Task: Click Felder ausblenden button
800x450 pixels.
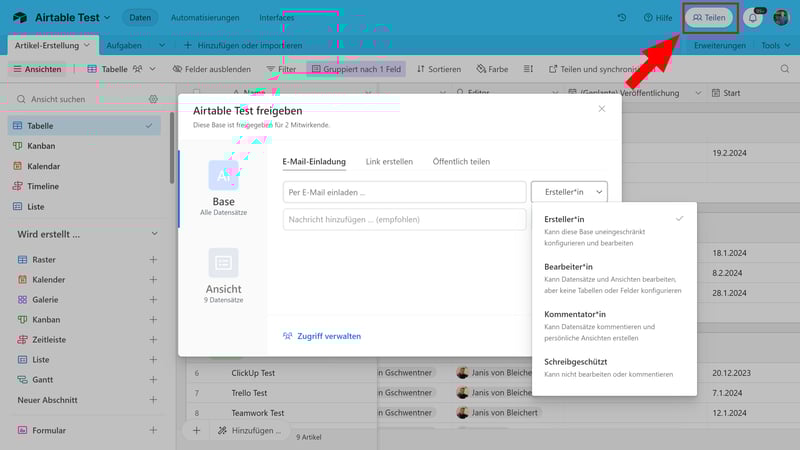Action: (x=212, y=69)
